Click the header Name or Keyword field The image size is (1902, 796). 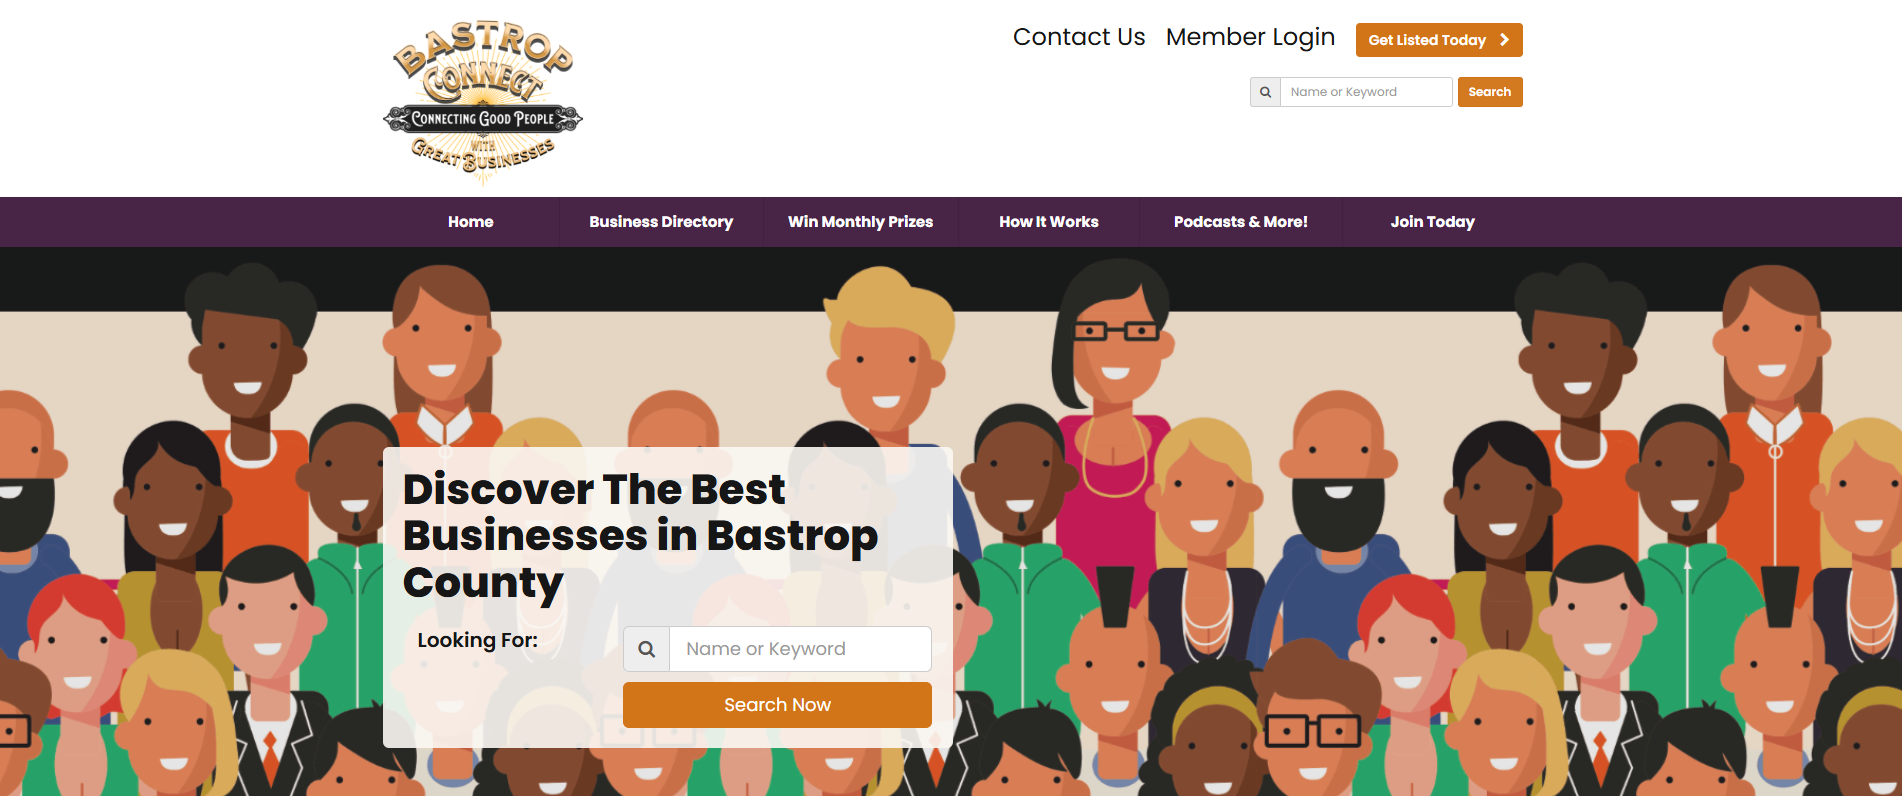(x=1366, y=92)
